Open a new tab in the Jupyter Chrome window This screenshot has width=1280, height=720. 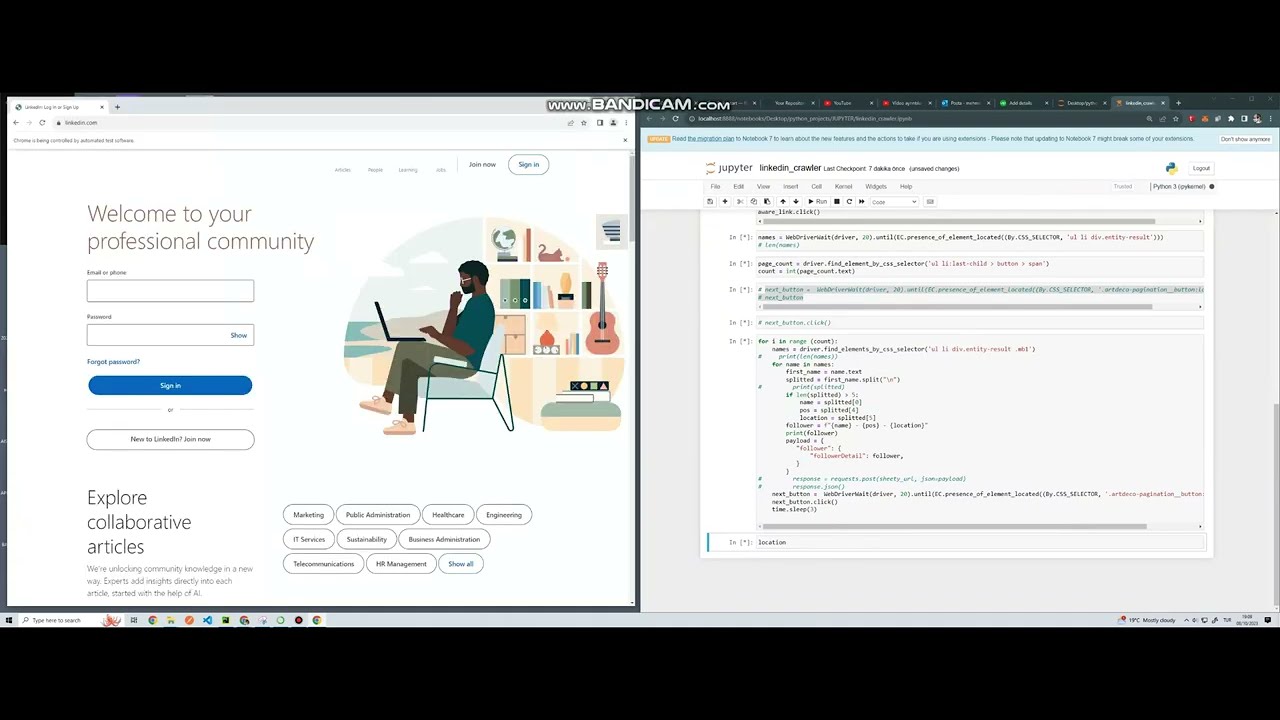click(1178, 103)
